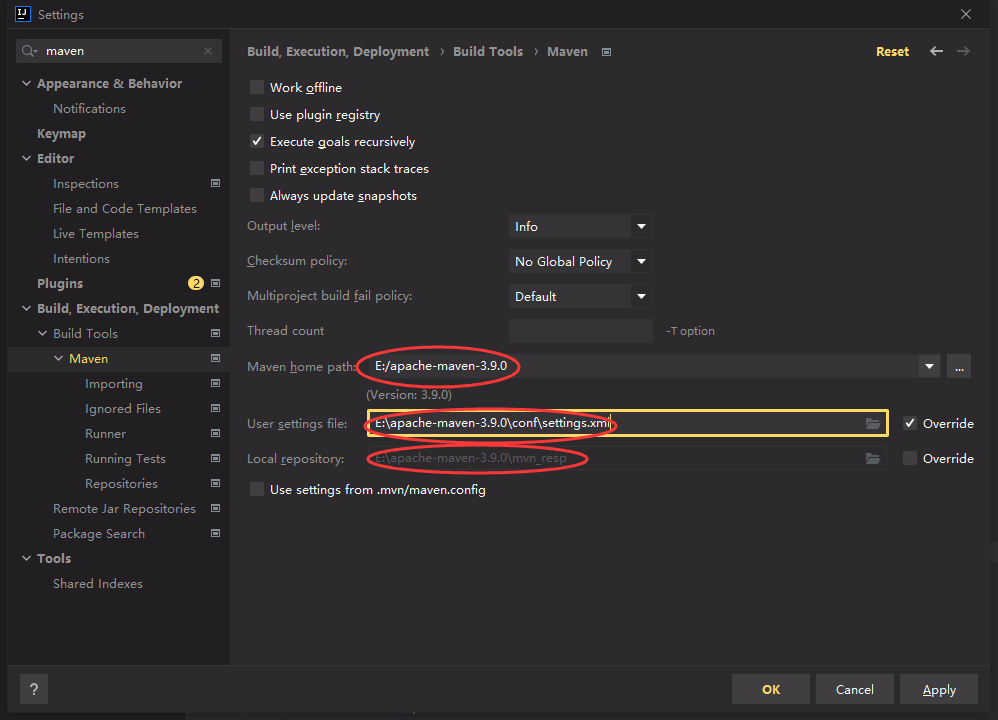Image resolution: width=998 pixels, height=720 pixels.
Task: Click project-level icon beside Inspections
Action: (x=215, y=184)
